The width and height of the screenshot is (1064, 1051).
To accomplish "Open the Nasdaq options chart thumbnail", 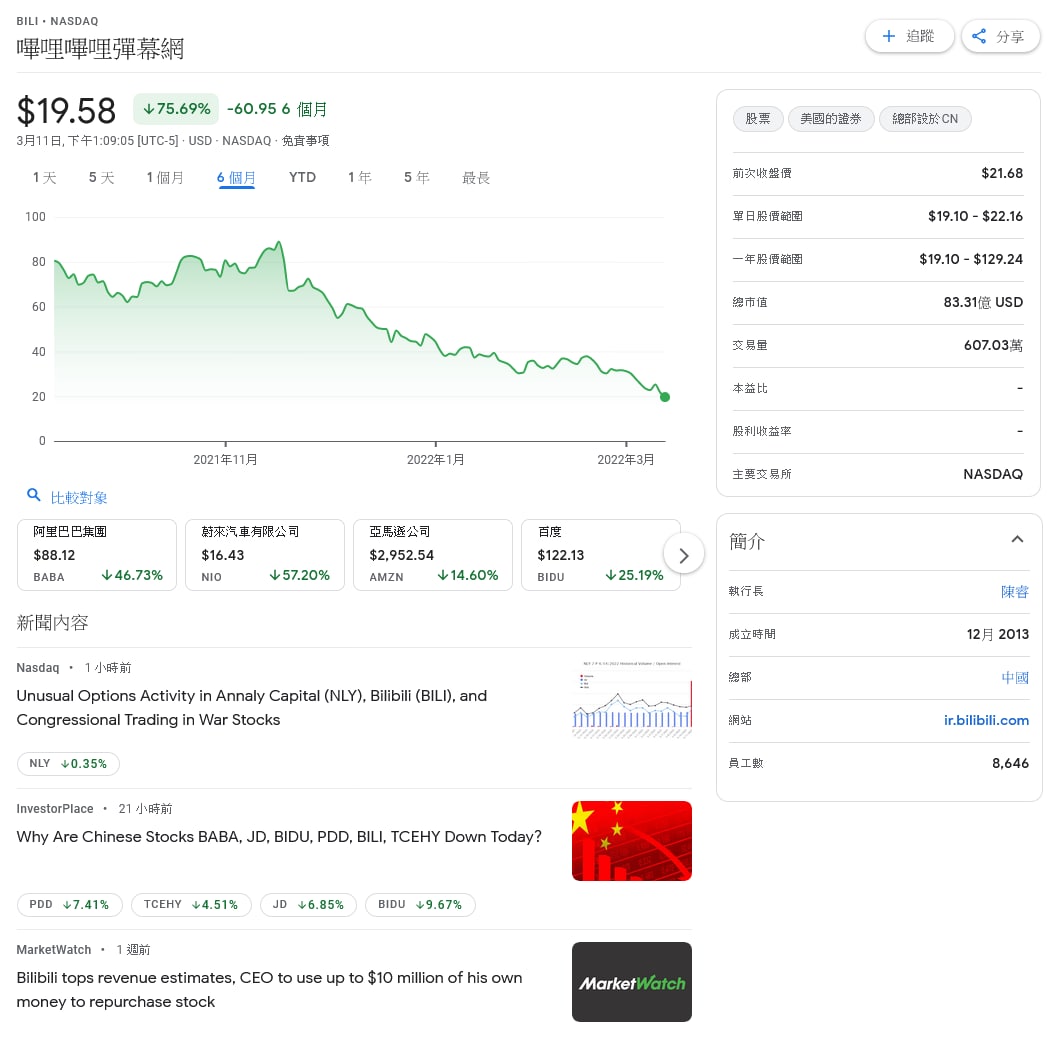I will coord(632,700).
